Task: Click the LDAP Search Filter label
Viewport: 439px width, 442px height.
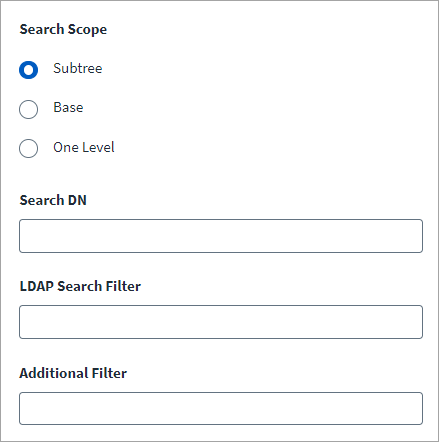Action: [80, 286]
